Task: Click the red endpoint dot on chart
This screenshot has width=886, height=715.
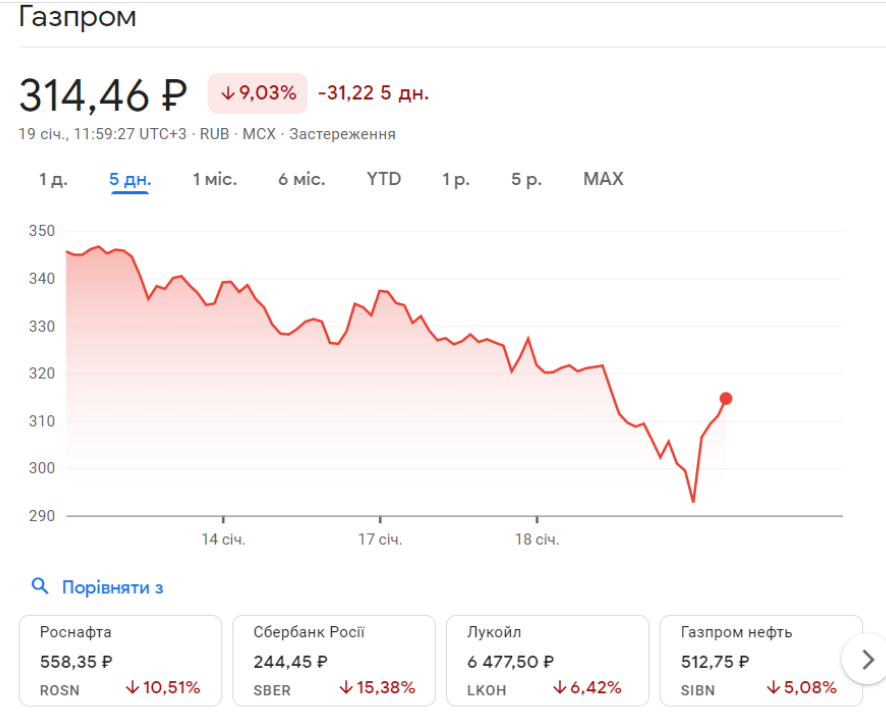Action: [x=726, y=399]
